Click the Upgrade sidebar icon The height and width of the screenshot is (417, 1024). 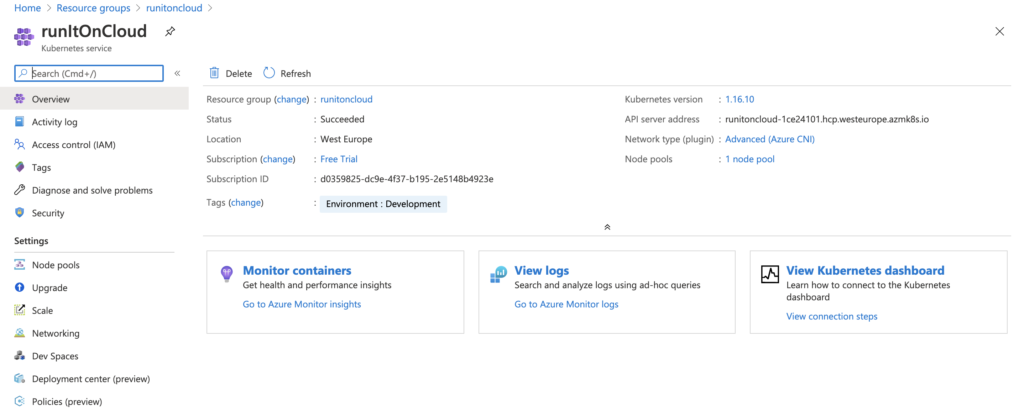coord(20,288)
